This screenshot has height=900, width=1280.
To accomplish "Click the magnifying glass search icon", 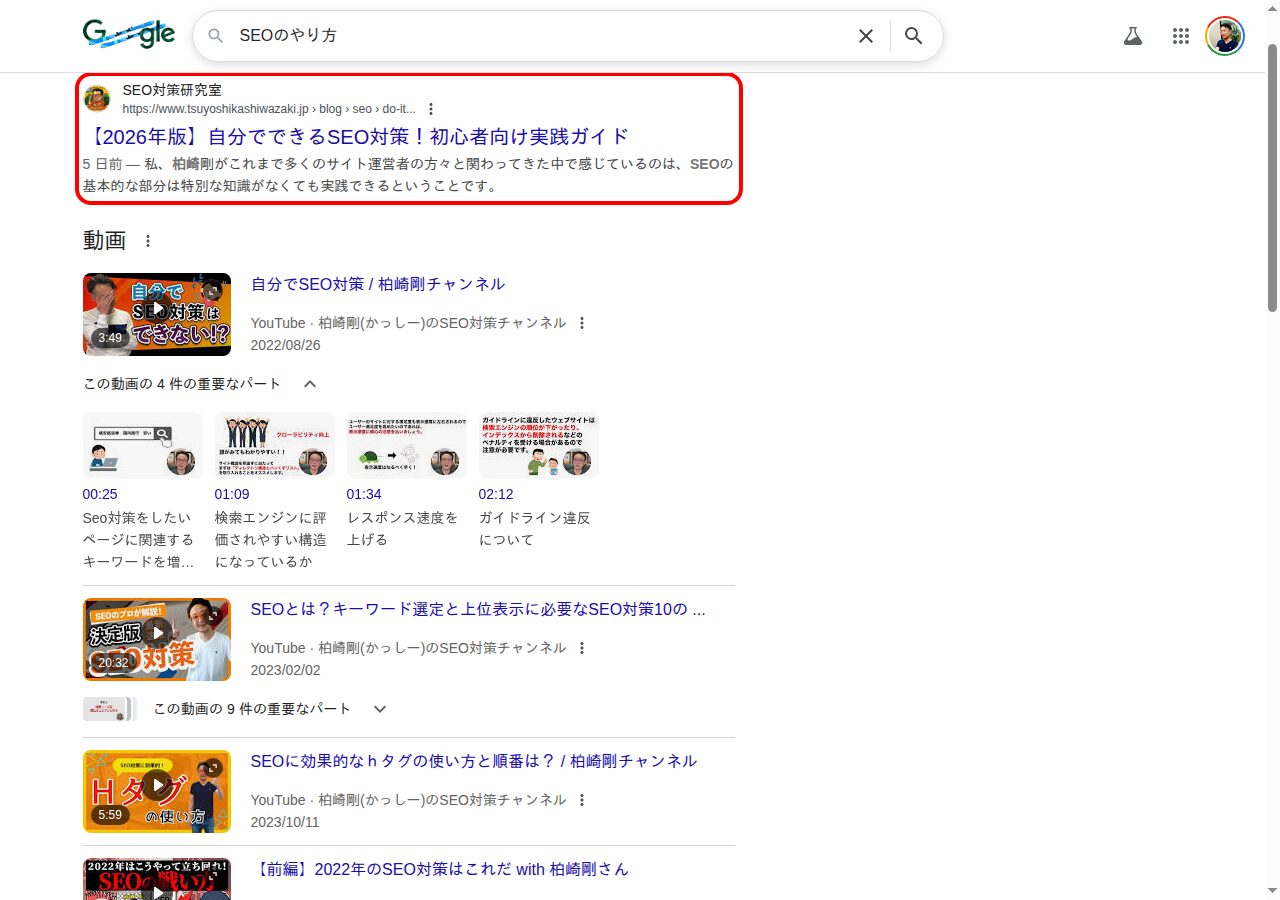I will 913,35.
